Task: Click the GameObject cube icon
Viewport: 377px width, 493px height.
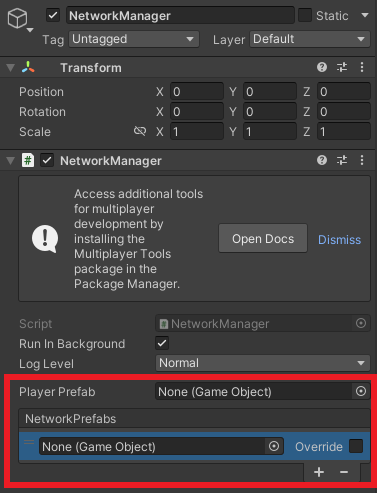Action: tap(17, 18)
